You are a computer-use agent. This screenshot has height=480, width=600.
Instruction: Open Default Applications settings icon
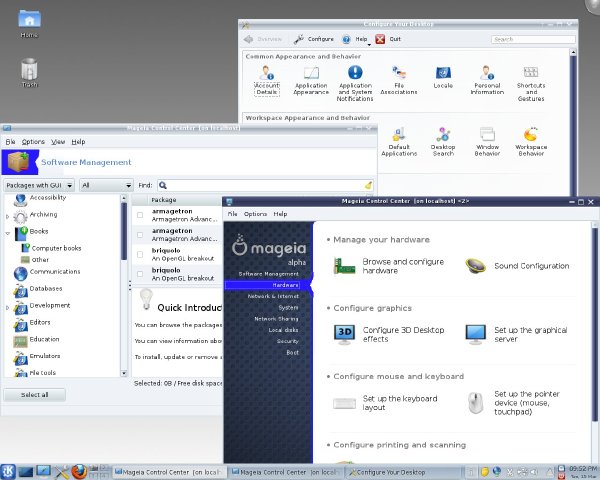click(x=399, y=142)
